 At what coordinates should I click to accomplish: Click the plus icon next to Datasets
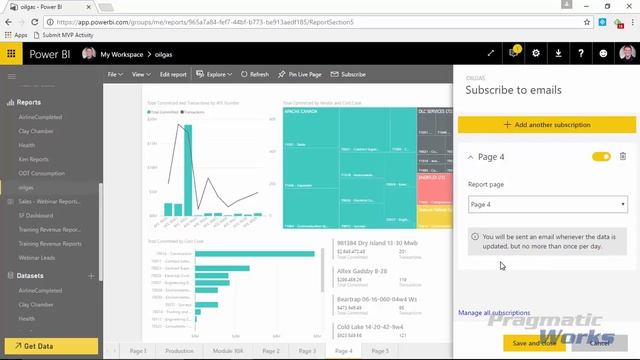(91, 276)
